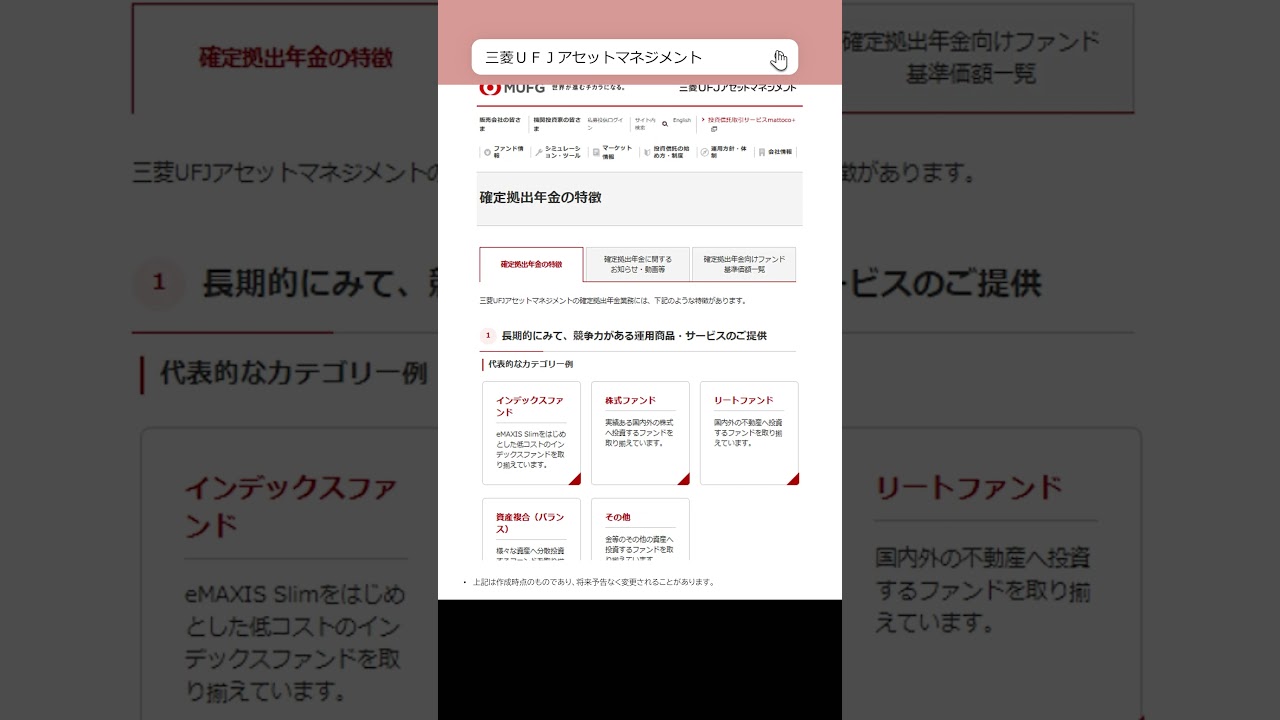Click the サイト内検索 label
1280x720 pixels.
pos(645,124)
